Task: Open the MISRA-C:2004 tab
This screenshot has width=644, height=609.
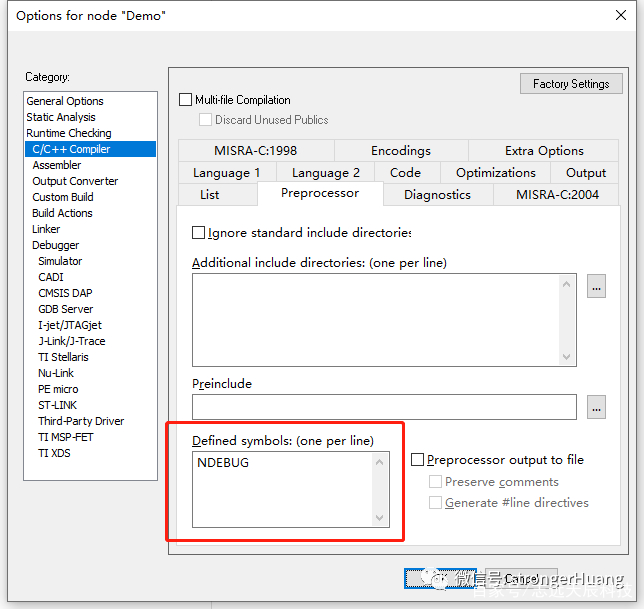Action: coord(557,195)
